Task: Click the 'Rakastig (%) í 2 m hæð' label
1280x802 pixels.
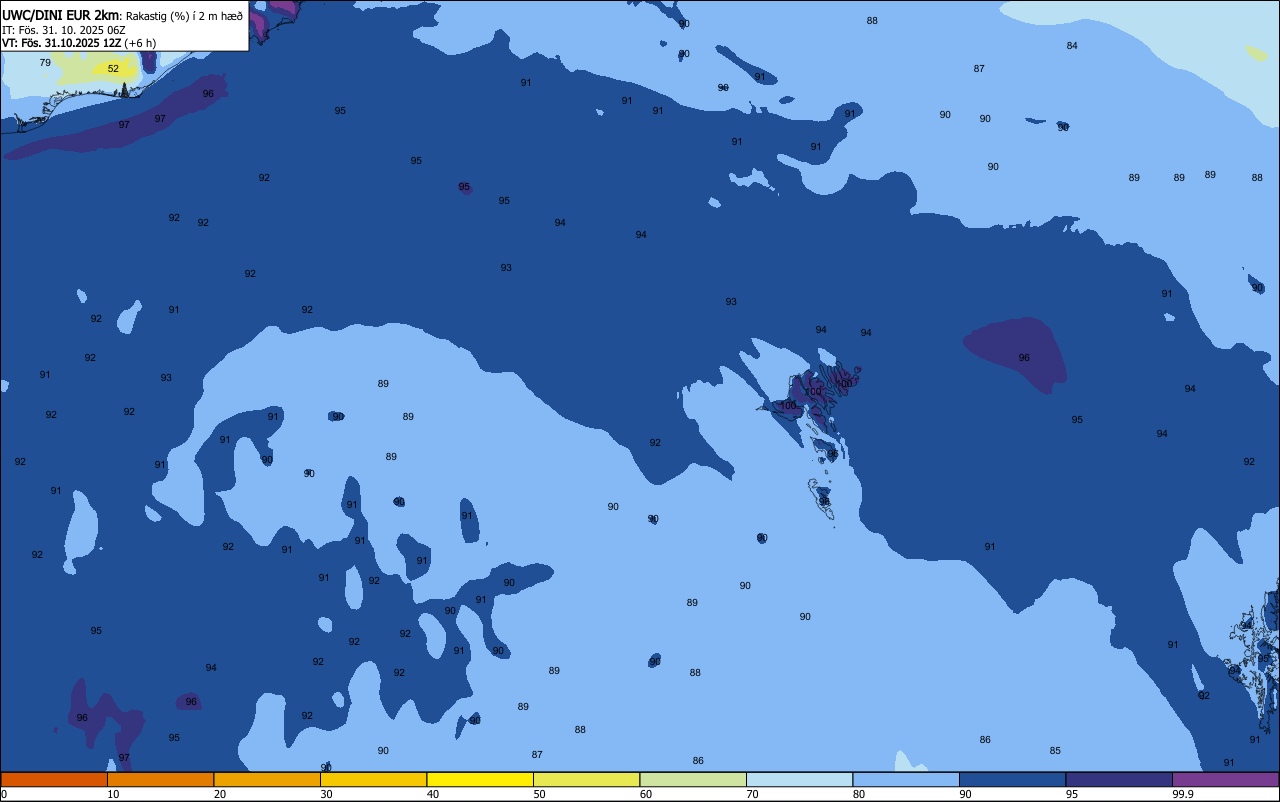Action: coord(184,15)
